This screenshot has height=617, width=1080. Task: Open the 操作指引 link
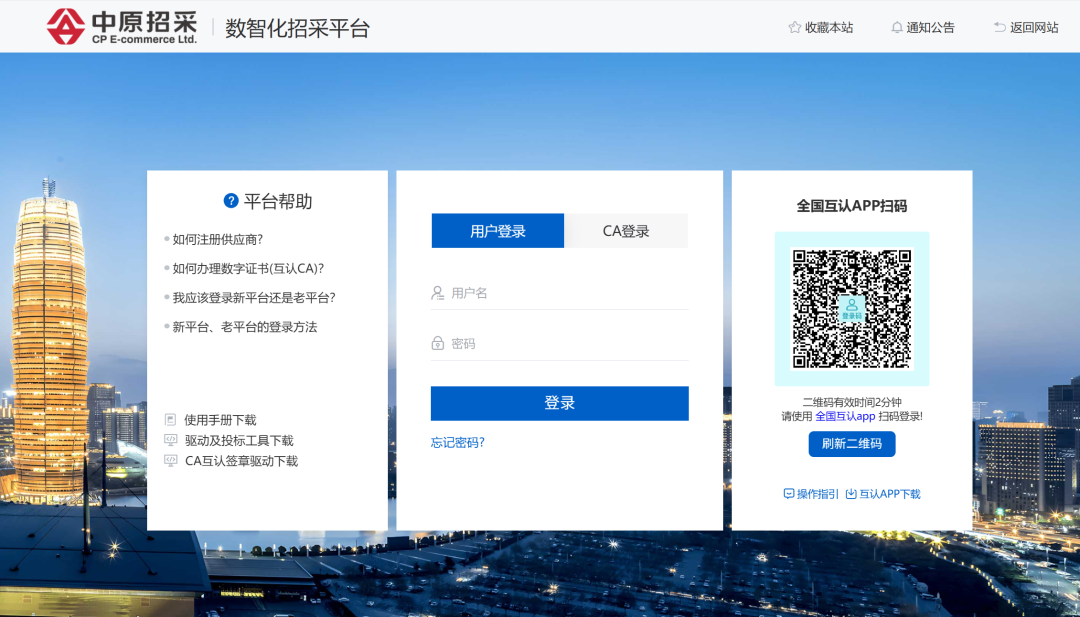click(818, 494)
